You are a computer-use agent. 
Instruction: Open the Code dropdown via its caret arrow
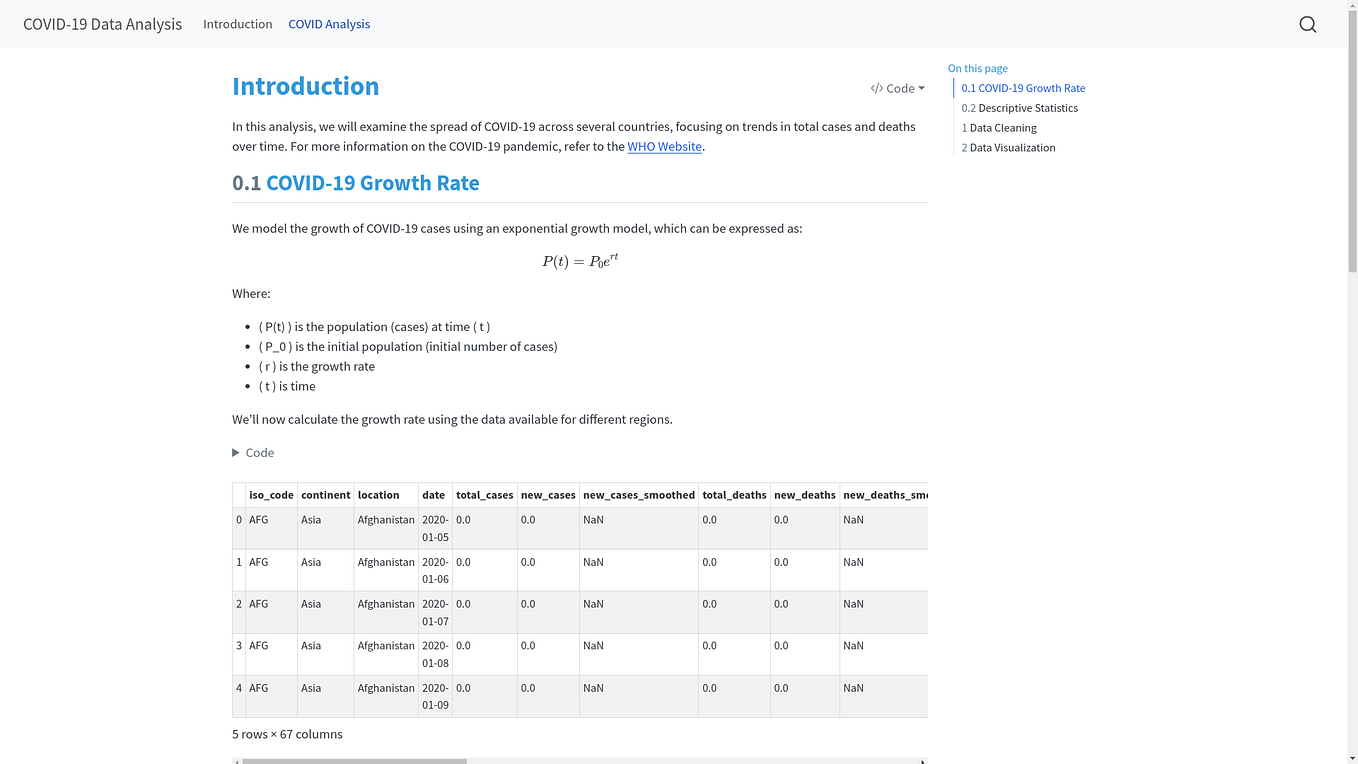coord(921,88)
